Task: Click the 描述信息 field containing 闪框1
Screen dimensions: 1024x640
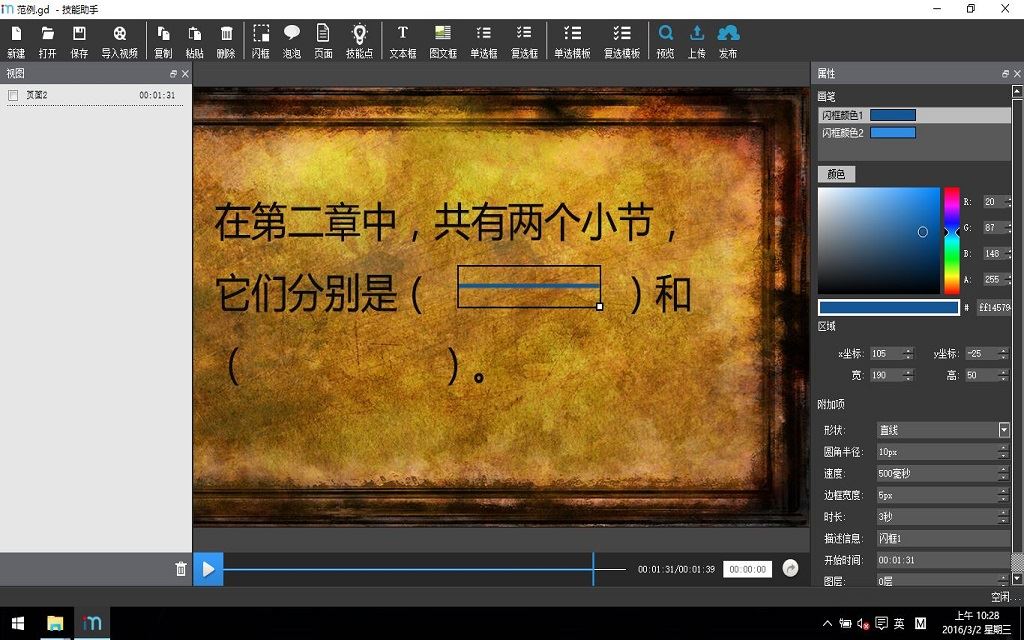Action: click(x=943, y=538)
